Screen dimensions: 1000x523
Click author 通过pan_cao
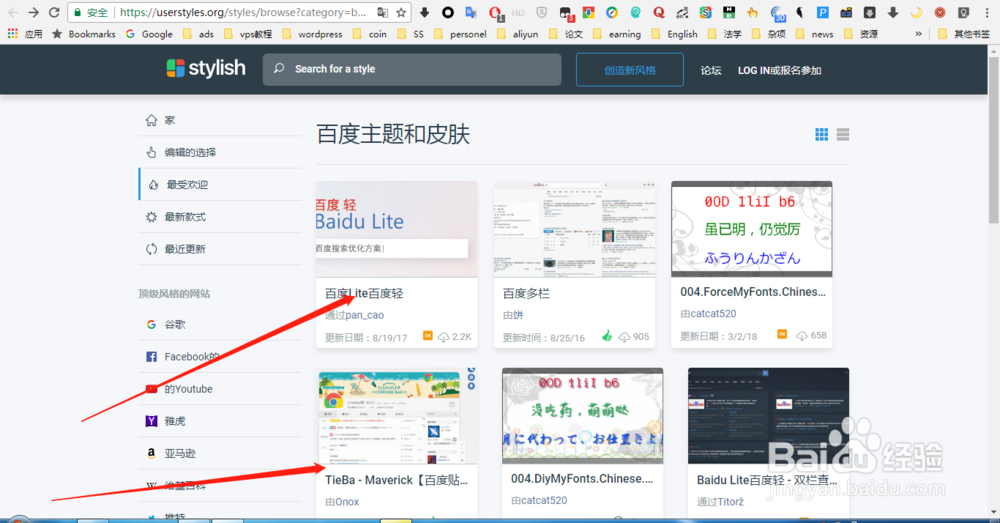tap(355, 315)
